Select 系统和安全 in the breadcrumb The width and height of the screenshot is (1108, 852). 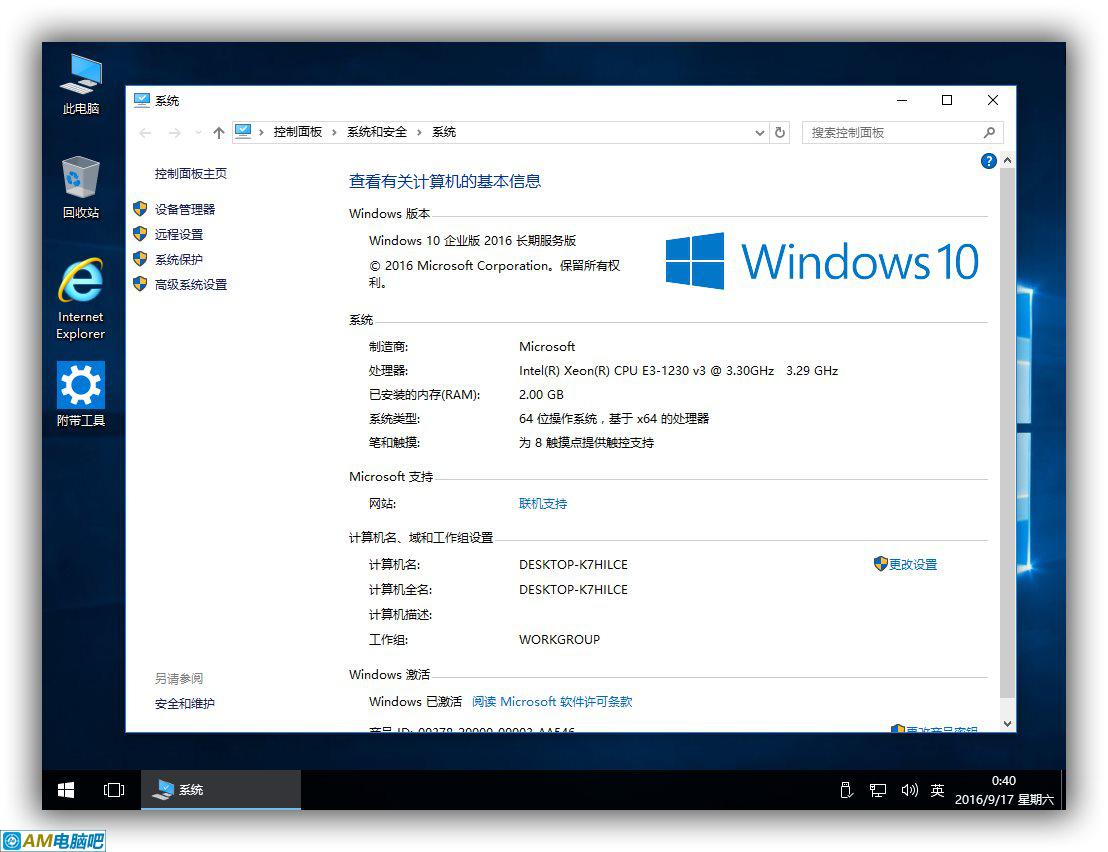pos(377,132)
